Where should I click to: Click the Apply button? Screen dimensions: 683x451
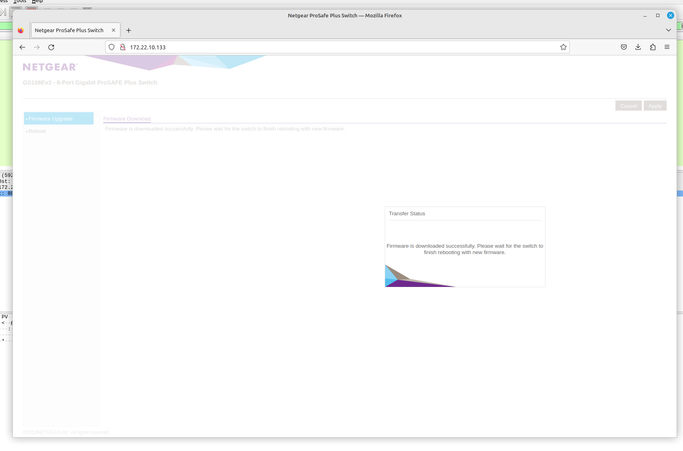(654, 105)
